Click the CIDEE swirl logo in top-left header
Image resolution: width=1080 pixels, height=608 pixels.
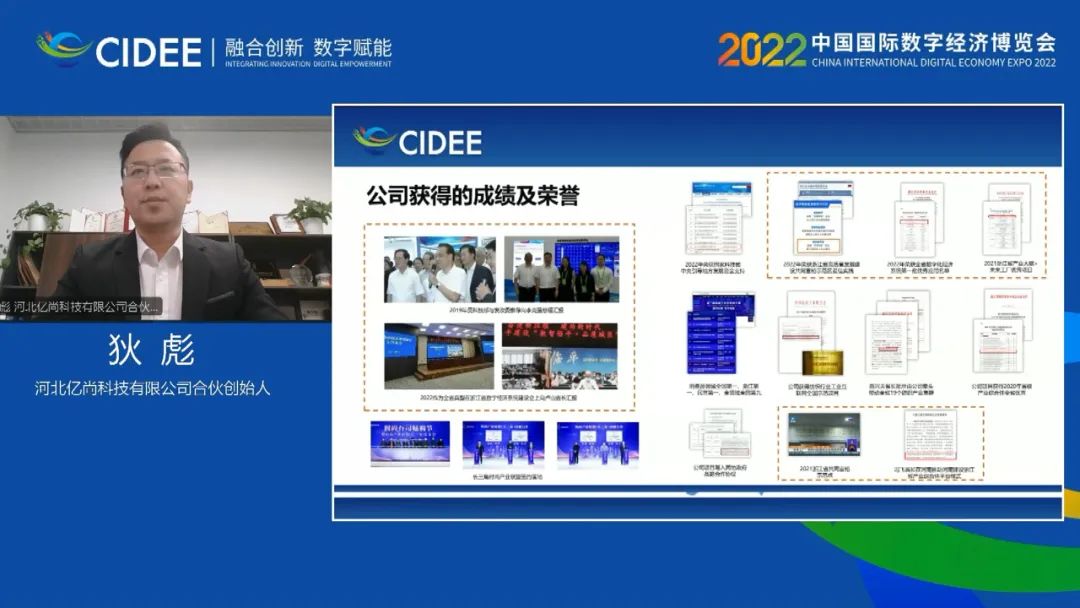[x=63, y=47]
